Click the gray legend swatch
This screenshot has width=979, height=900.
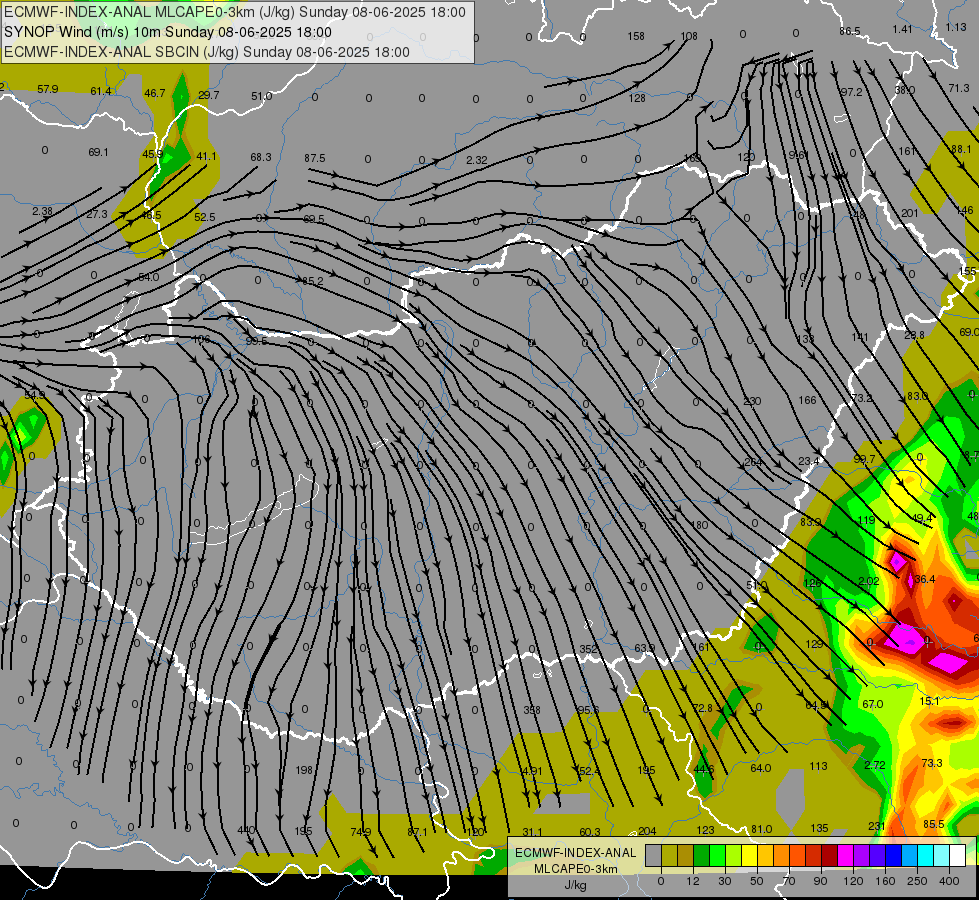tap(653, 856)
